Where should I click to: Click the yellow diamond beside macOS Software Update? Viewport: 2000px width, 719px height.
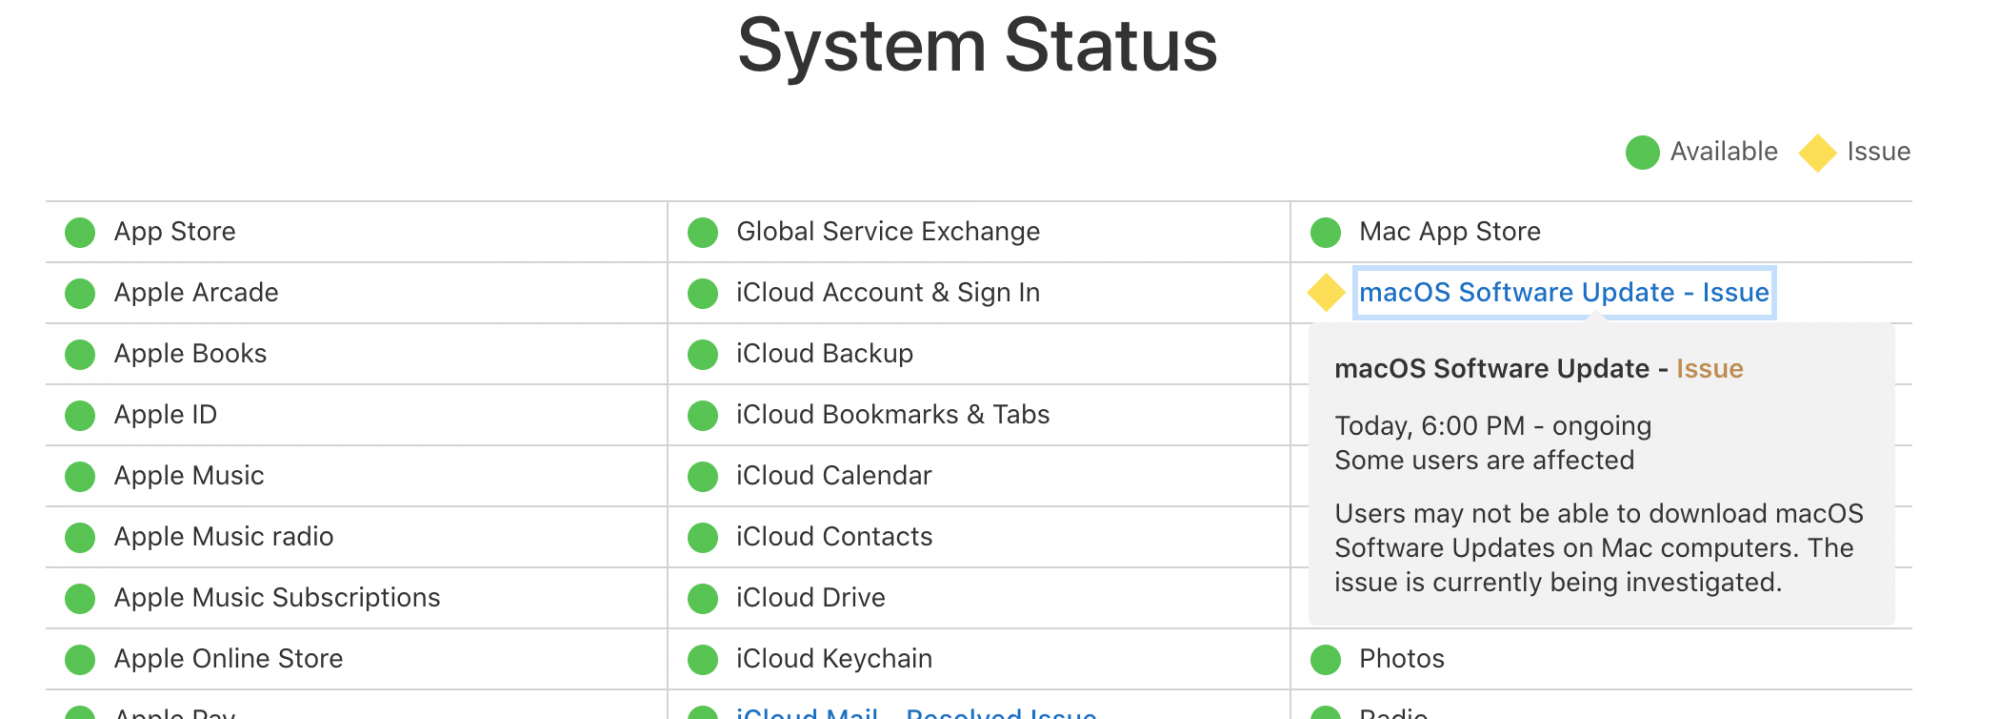[x=1326, y=293]
